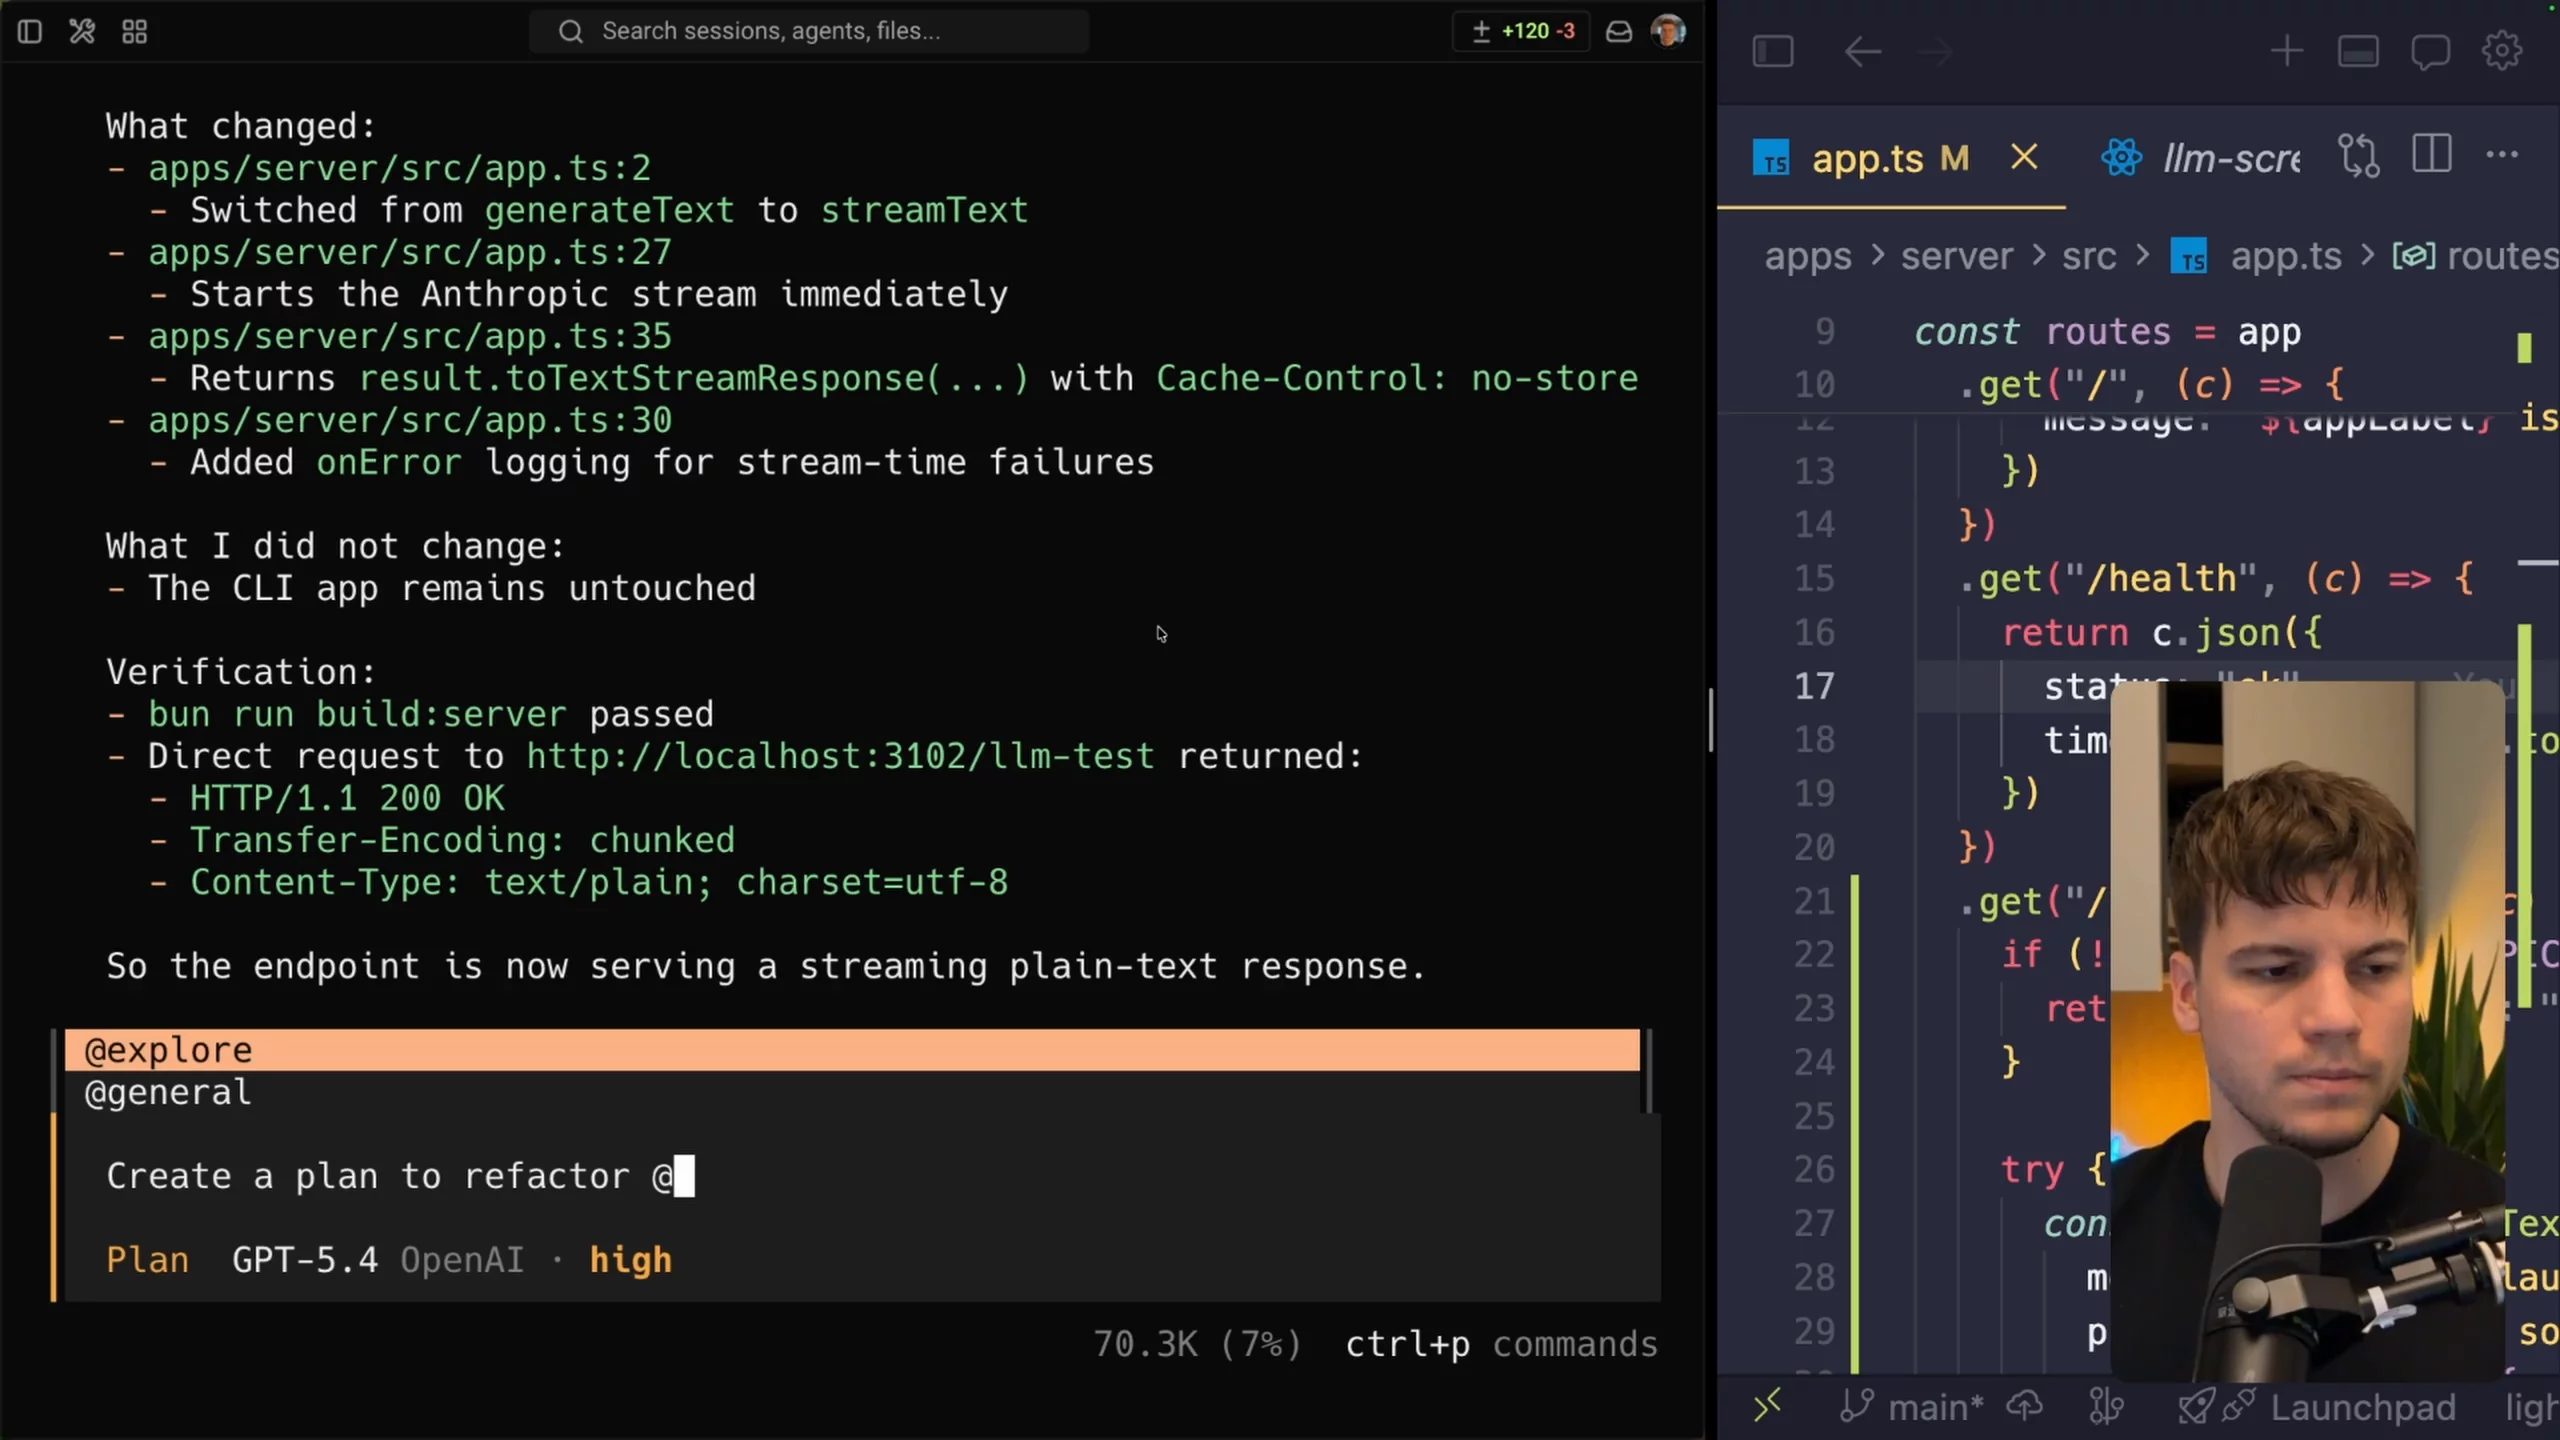This screenshot has height=1440, width=2560.
Task: Close the app.ts tab
Action: click(x=2024, y=157)
